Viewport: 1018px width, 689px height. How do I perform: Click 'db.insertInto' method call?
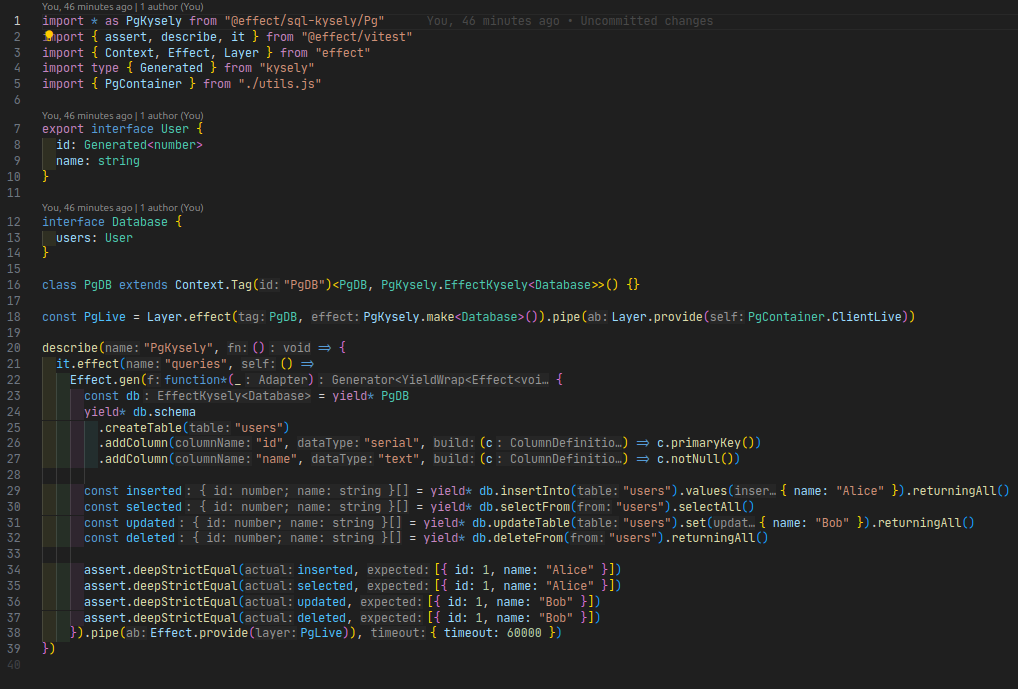tap(525, 491)
